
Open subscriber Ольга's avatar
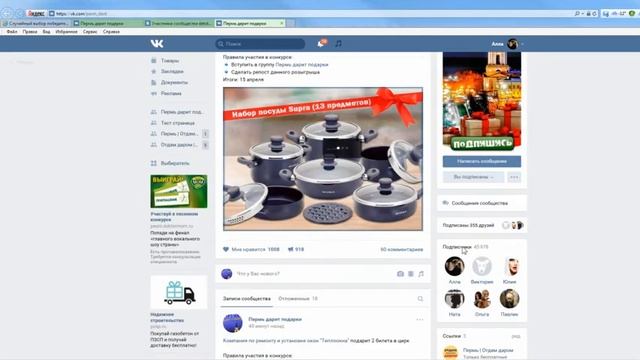pyautogui.click(x=482, y=299)
